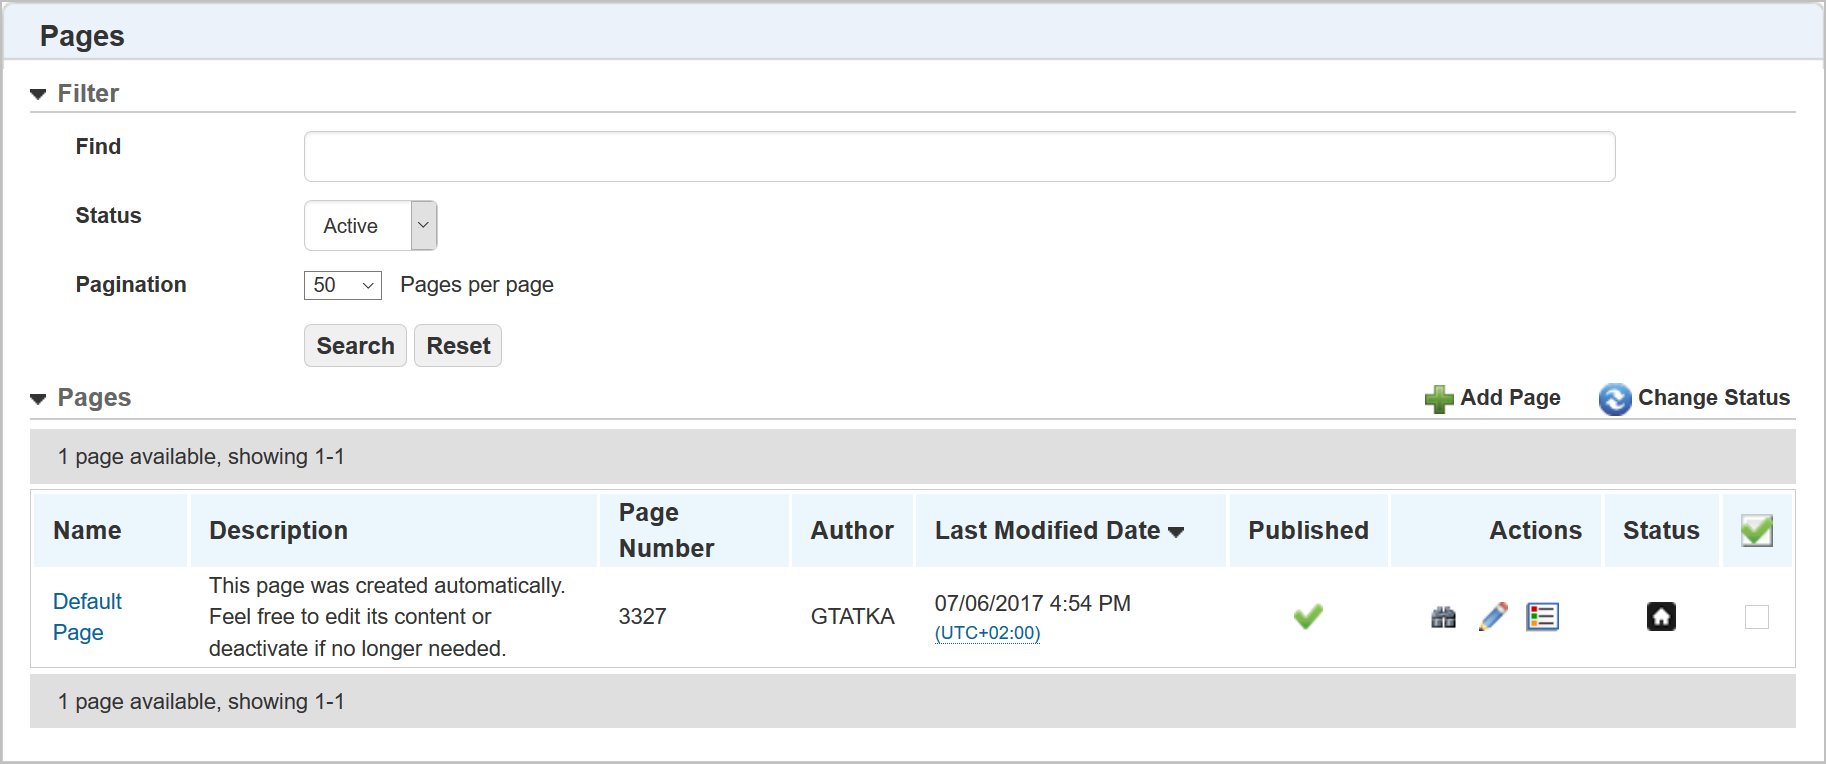Viewport: 1826px width, 764px height.
Task: Click into the Find text field
Action: point(959,157)
